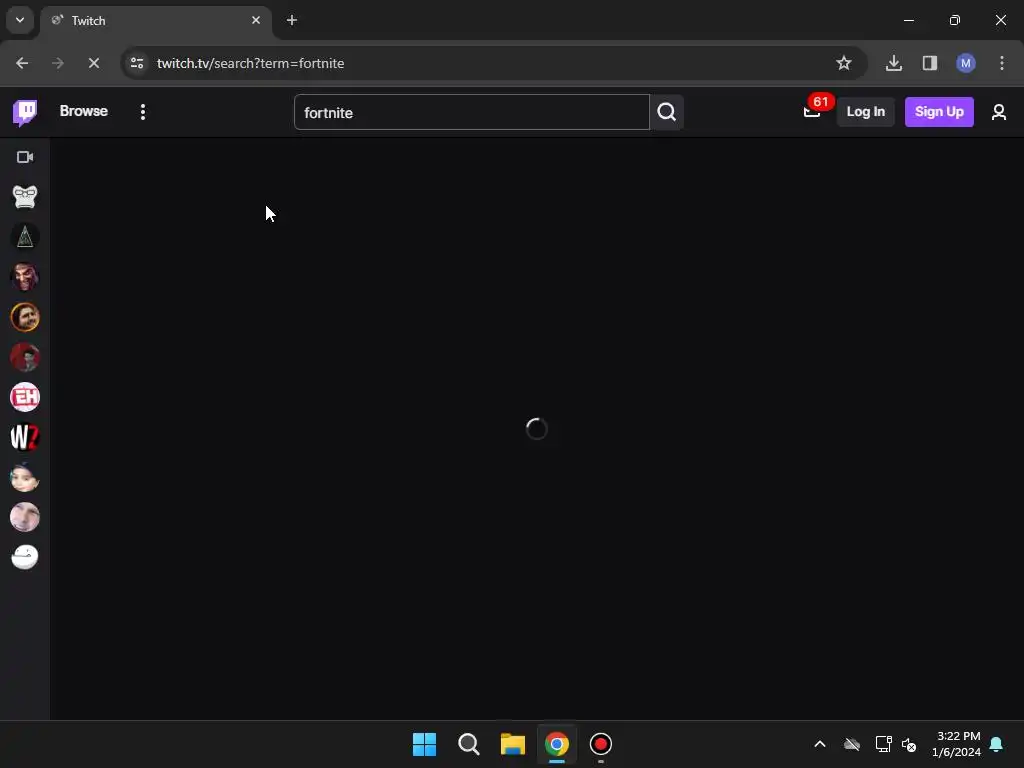Open the monitor display tray icon
The height and width of the screenshot is (768, 1024).
coord(883,744)
